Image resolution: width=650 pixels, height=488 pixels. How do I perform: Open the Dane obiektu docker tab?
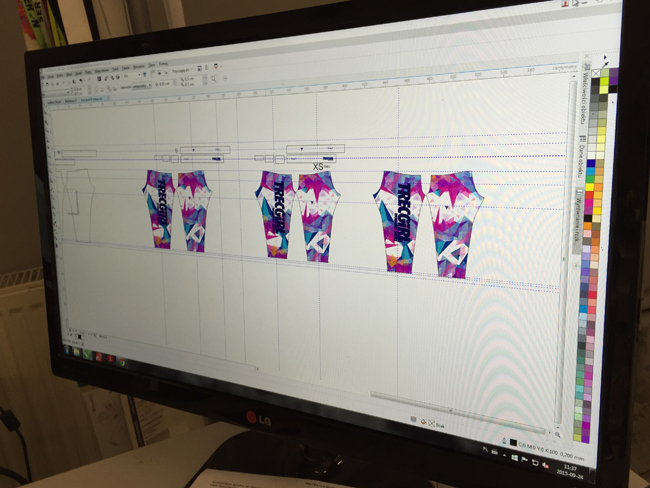(582, 159)
